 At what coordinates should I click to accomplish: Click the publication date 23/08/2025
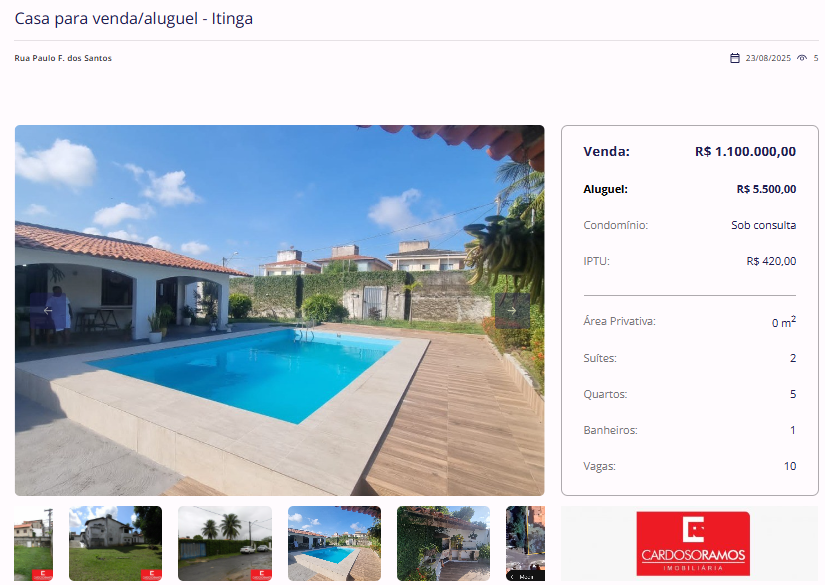tap(768, 58)
